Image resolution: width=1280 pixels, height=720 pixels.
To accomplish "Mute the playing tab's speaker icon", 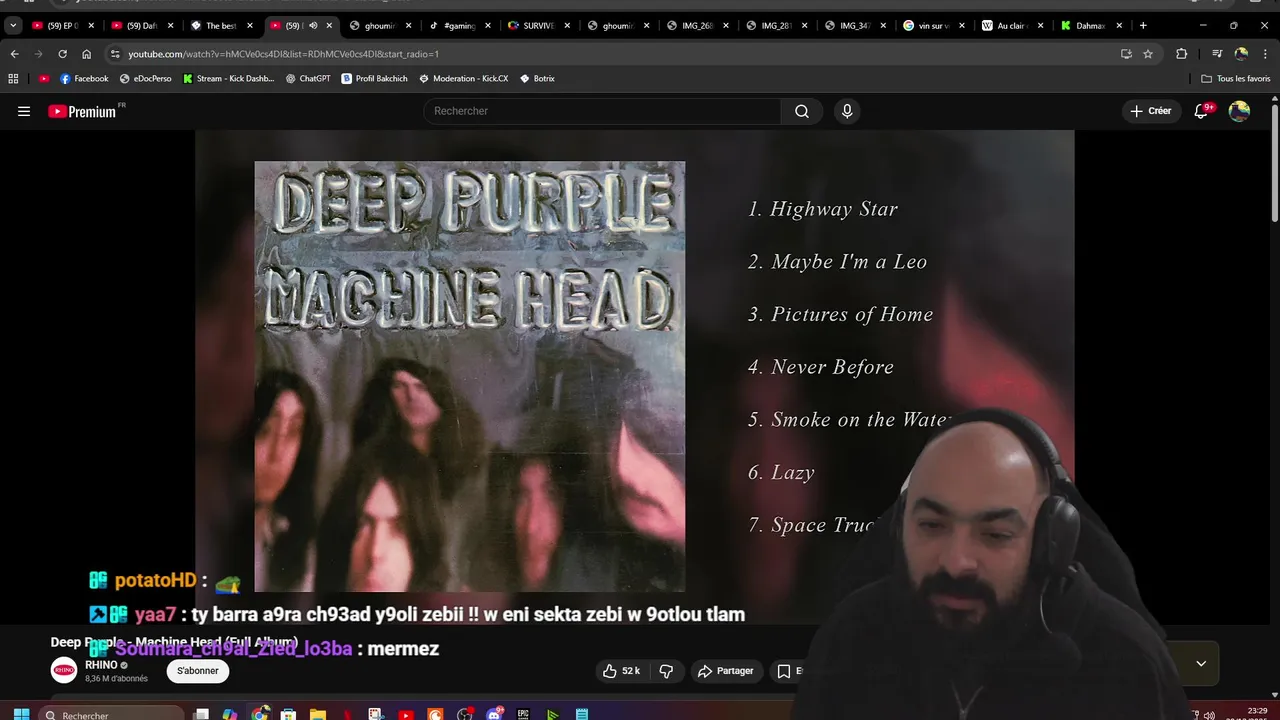I will (x=313, y=26).
